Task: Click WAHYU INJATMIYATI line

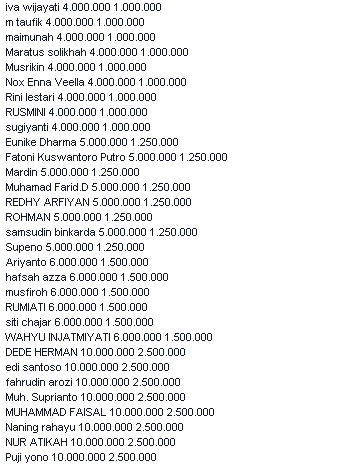Action: point(109,337)
